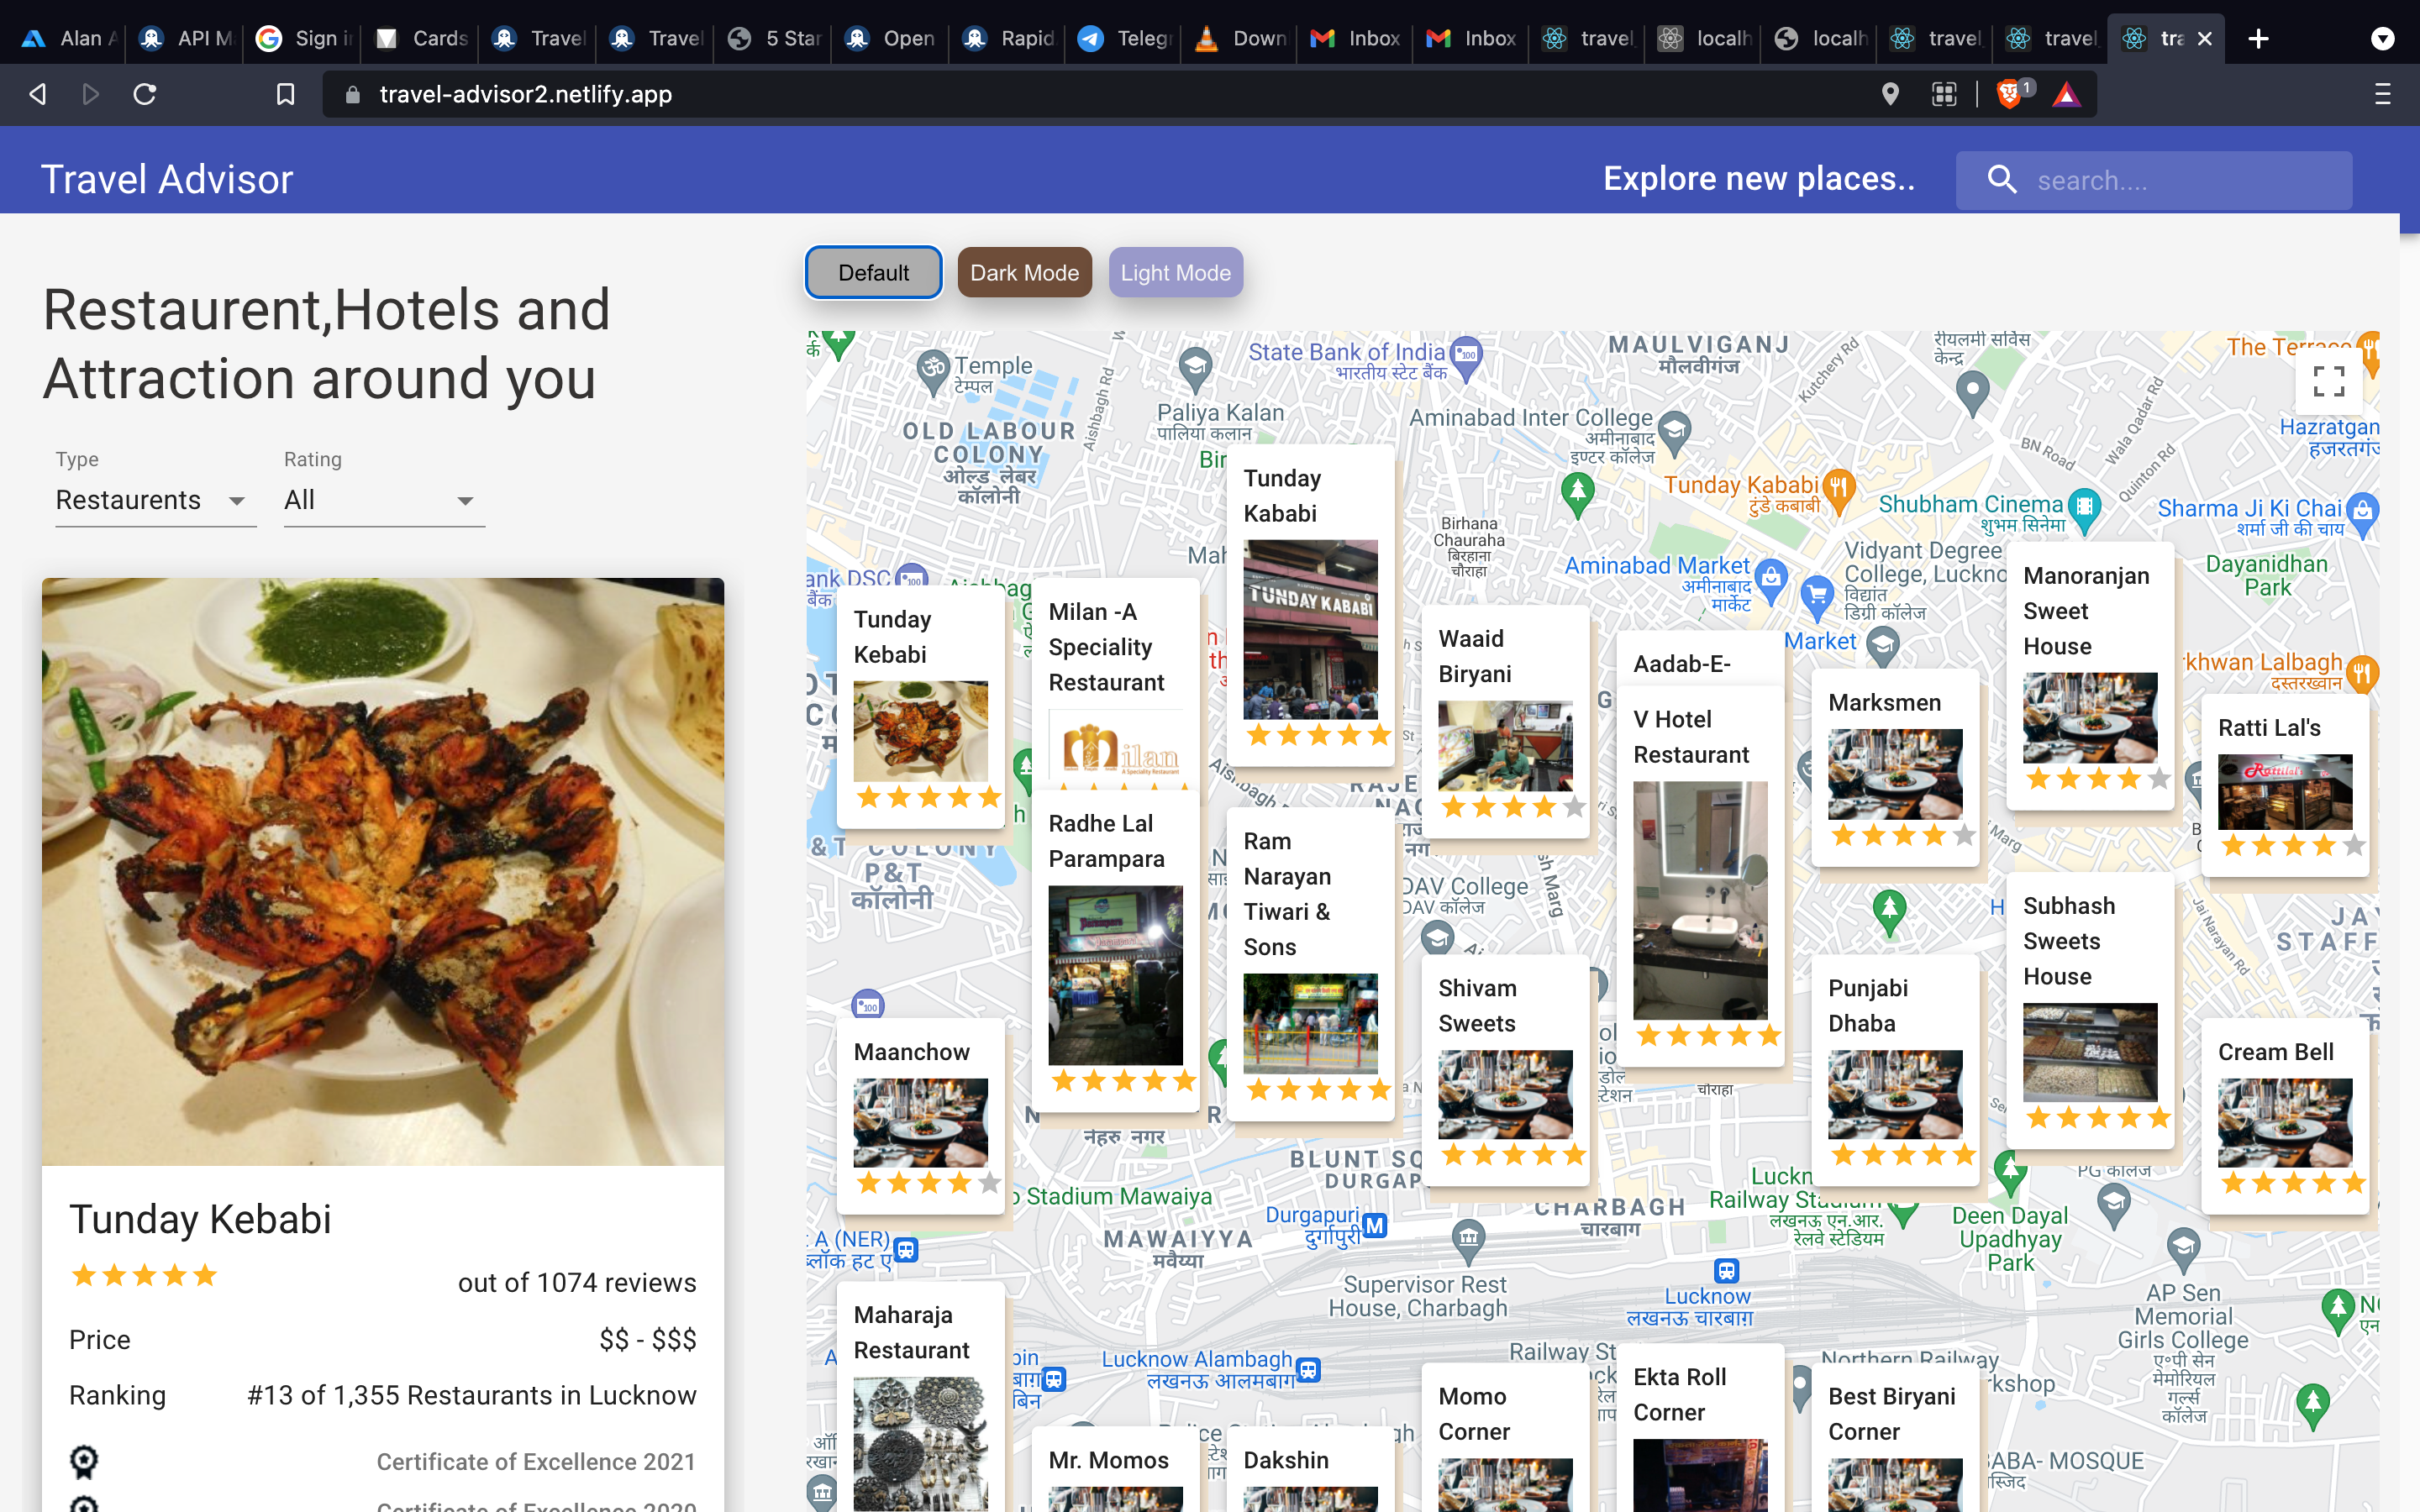Screen dimensions: 2420x1512
Task: Click Certificate of Excellence 2021 text
Action: [536, 1461]
